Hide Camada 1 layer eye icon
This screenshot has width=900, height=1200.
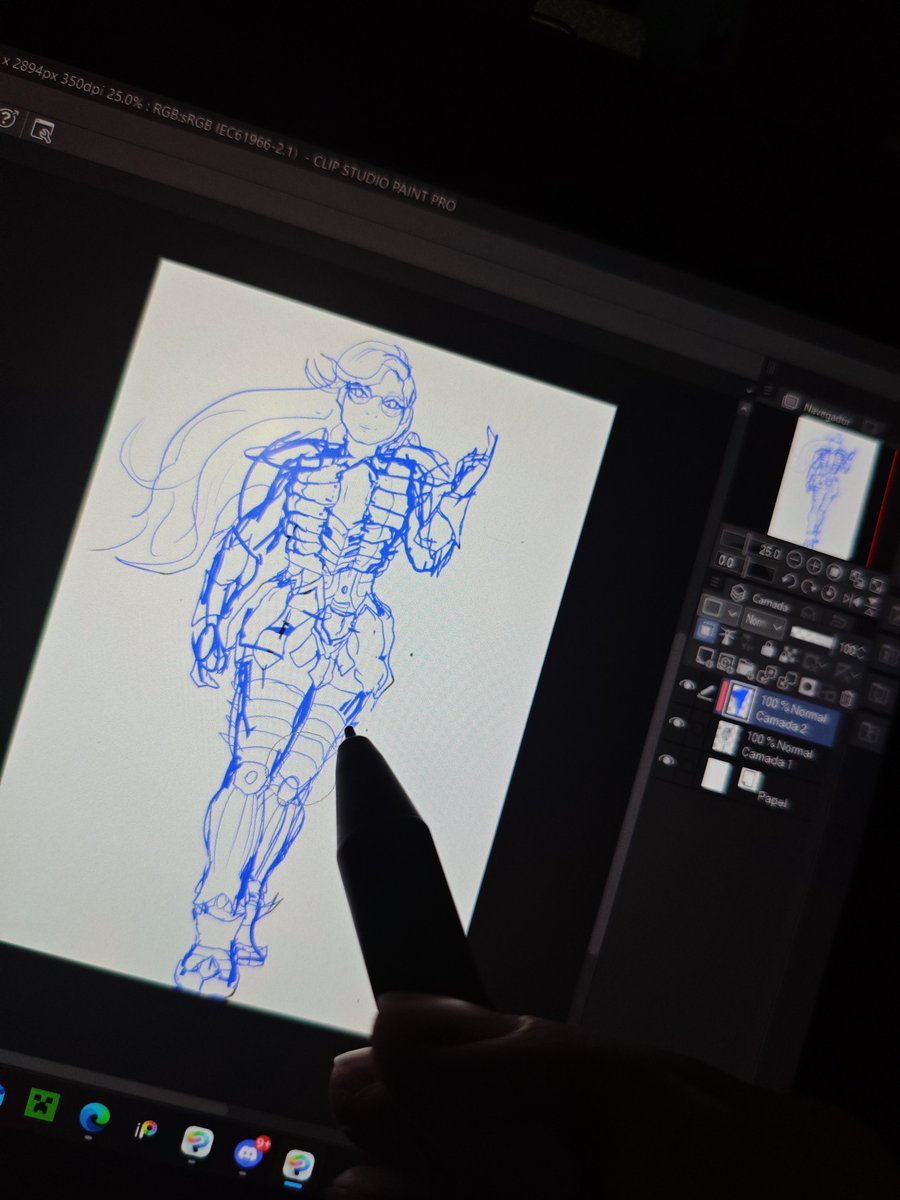[677, 722]
